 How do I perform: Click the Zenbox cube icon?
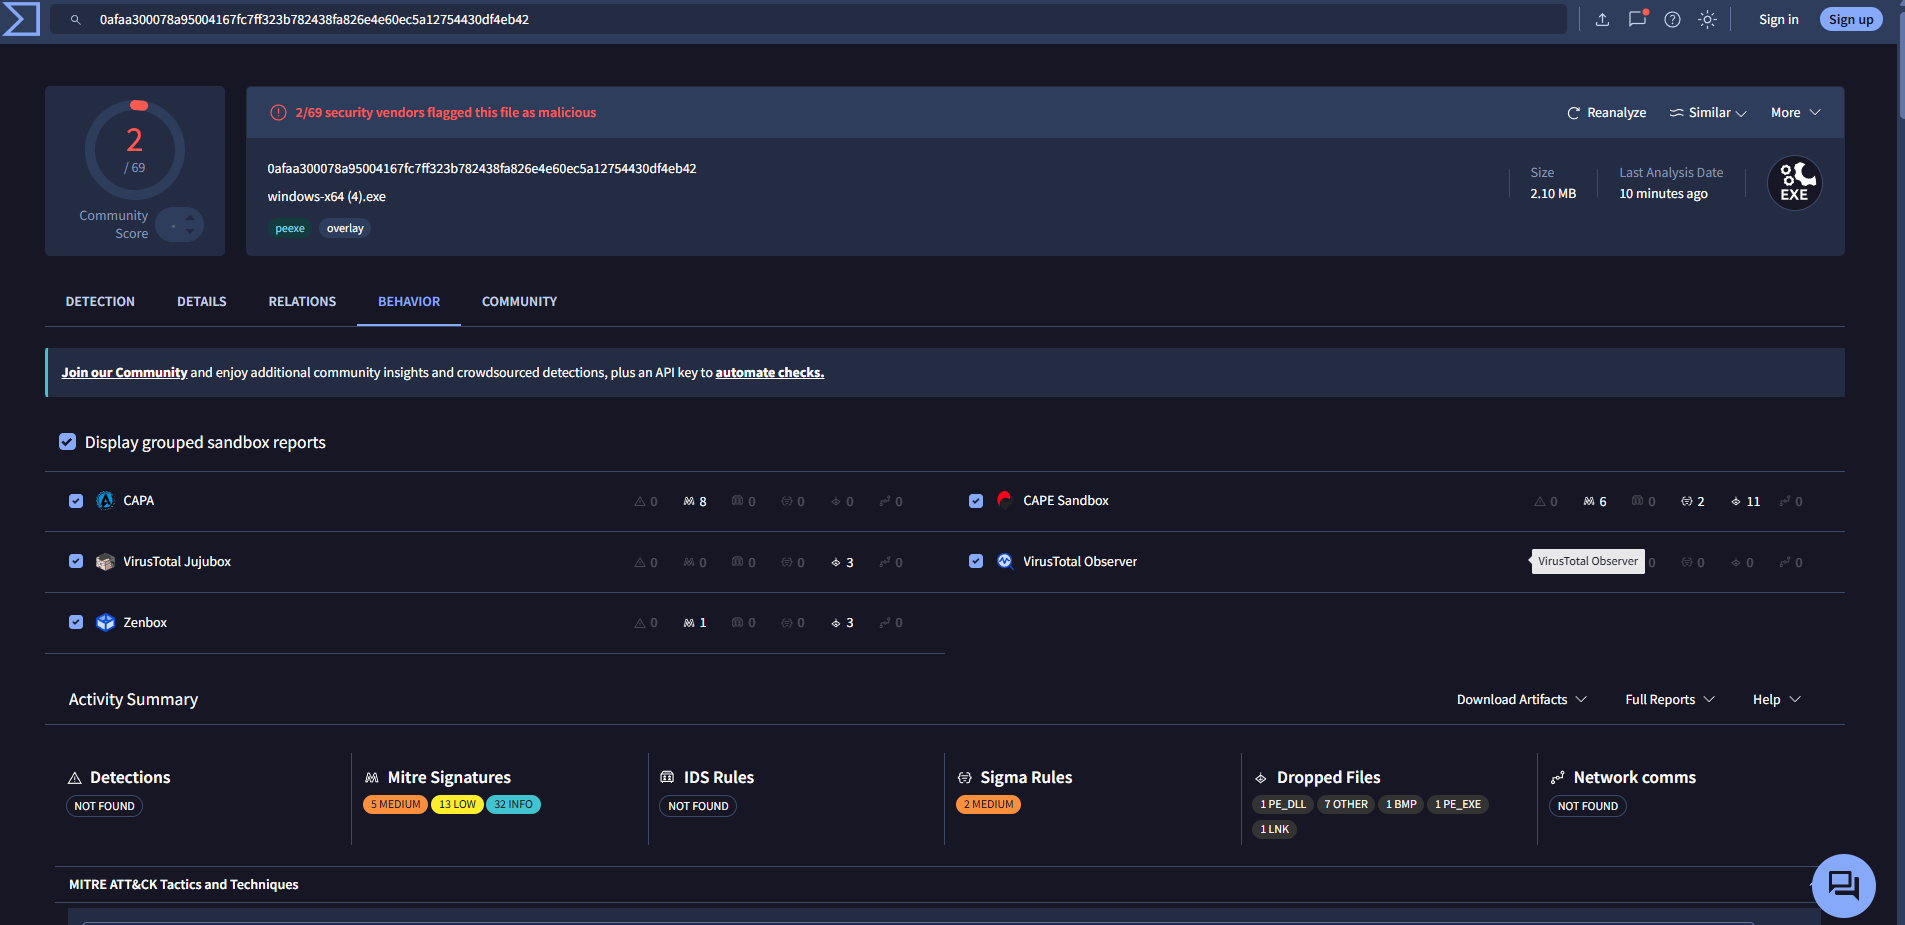pyautogui.click(x=105, y=622)
